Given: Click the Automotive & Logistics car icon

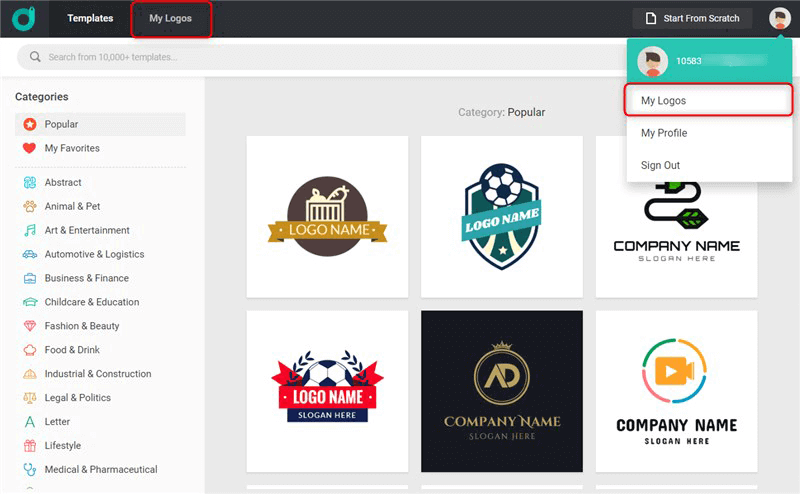Looking at the screenshot, I should coord(30,254).
